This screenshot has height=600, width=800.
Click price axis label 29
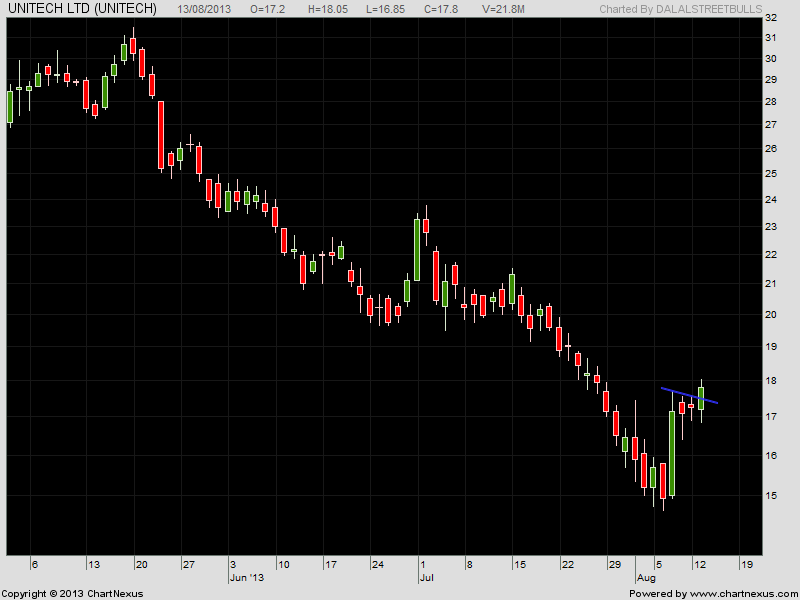pos(771,80)
